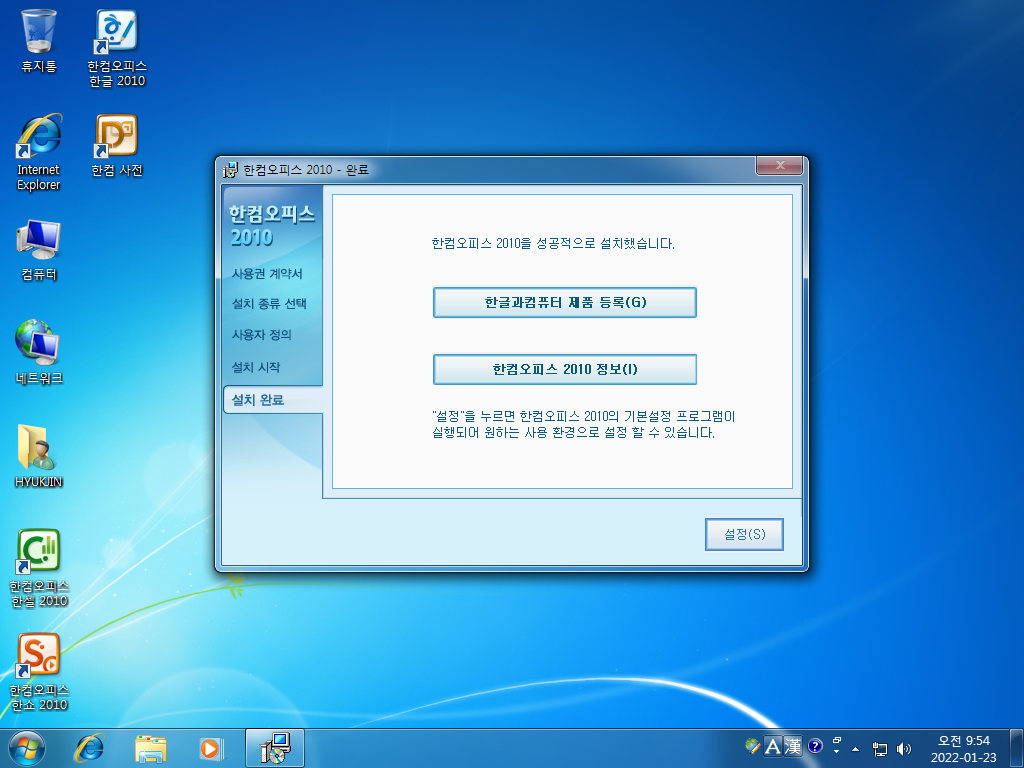Select 설치 시작 step in sidebar
Screen dimensions: 1024x768
[256, 367]
